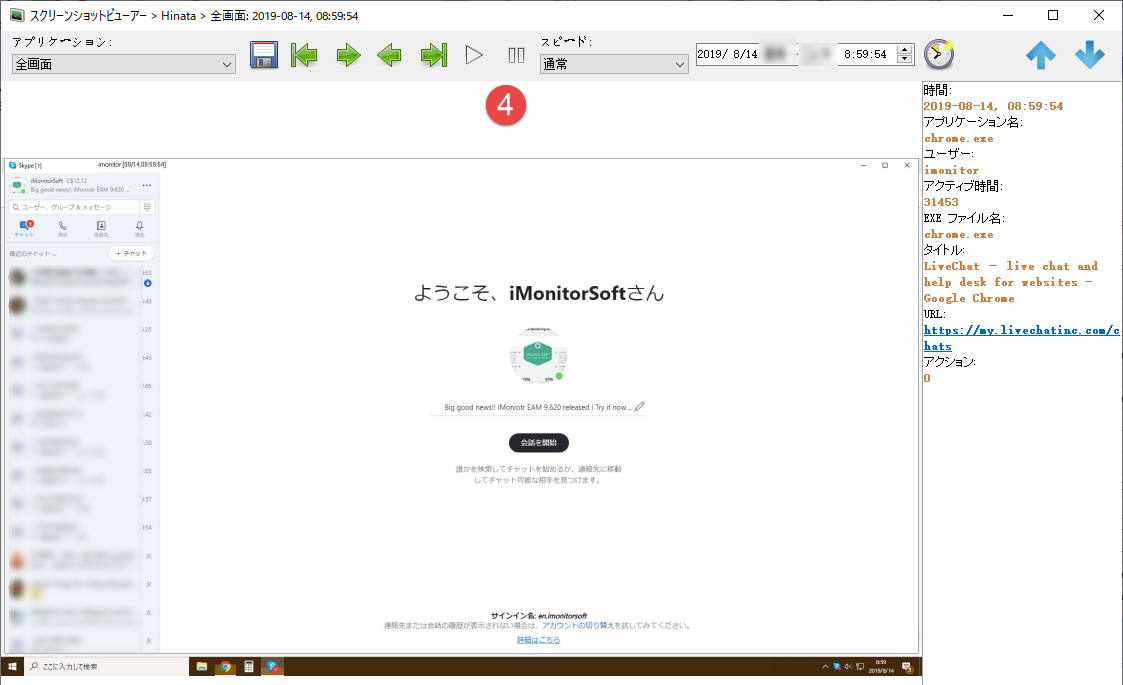
Task: Open the アプリケーション dropdown showing 全画面
Action: coord(123,64)
